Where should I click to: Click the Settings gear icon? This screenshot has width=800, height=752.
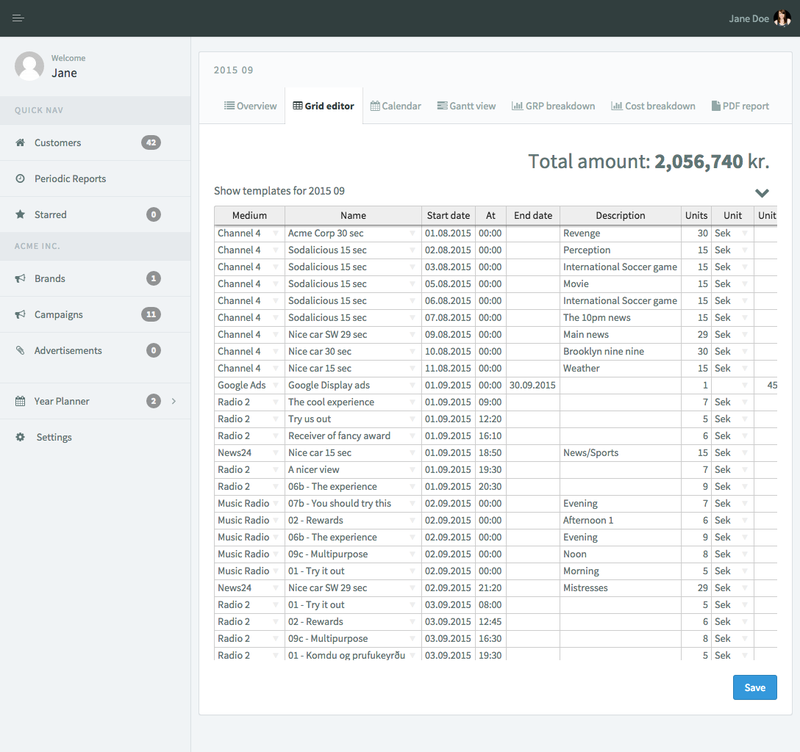(20, 437)
